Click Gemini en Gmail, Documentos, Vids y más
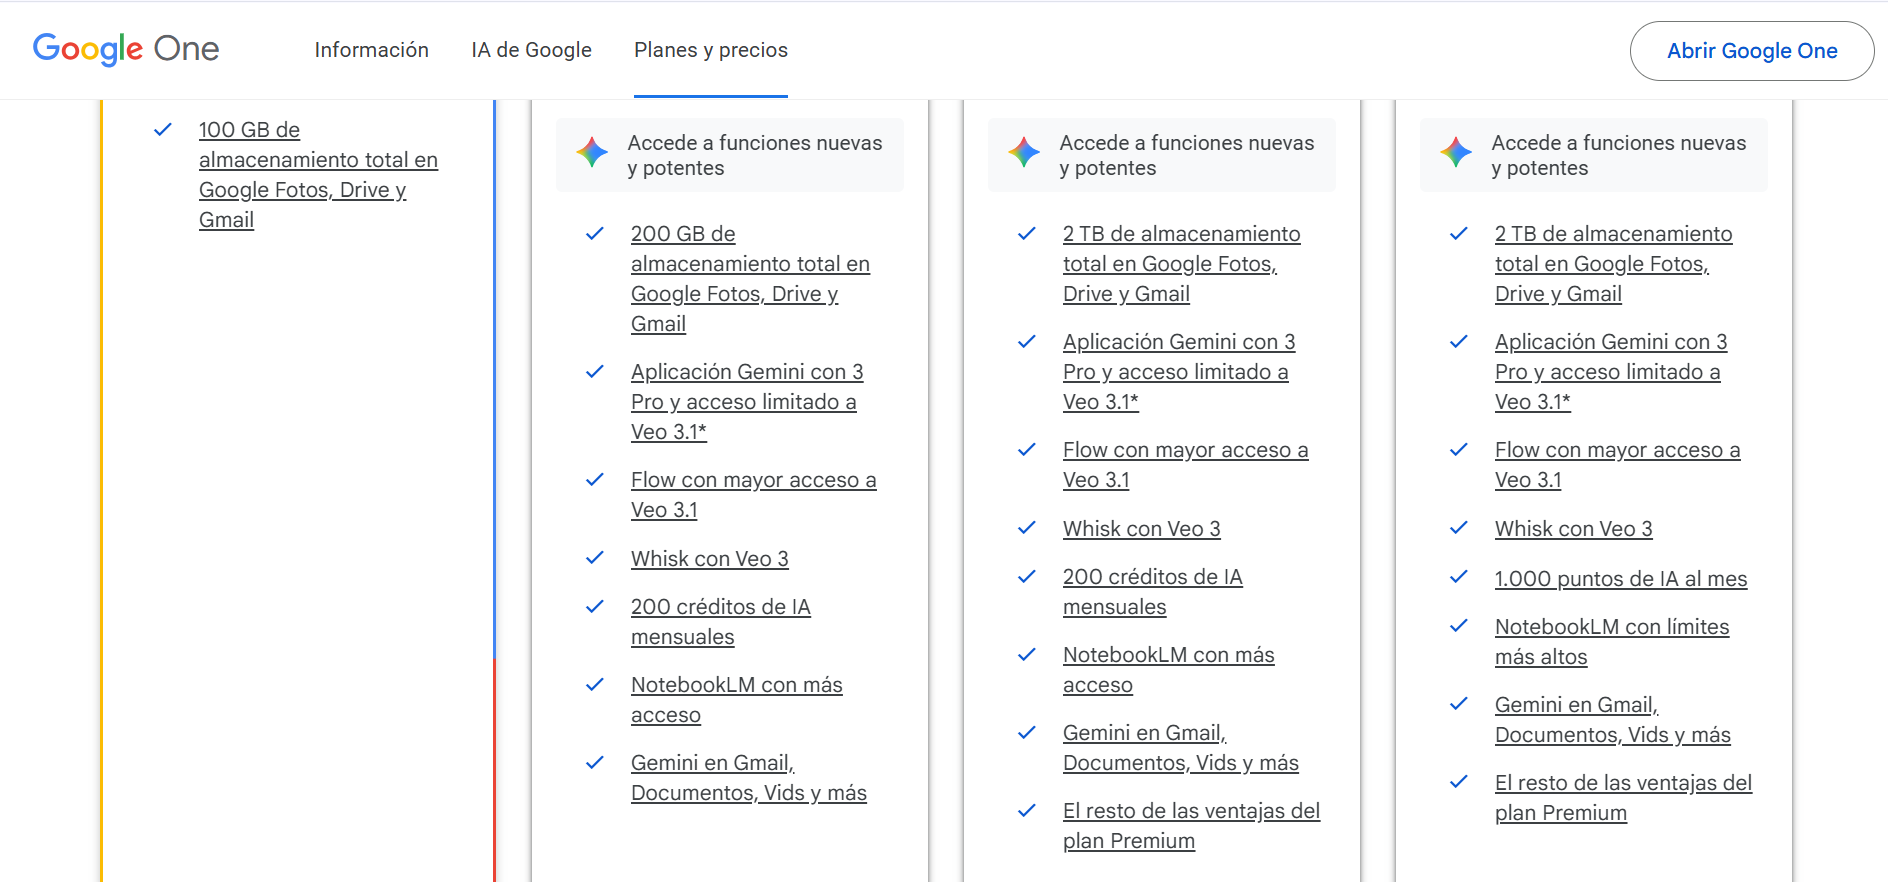 click(749, 777)
